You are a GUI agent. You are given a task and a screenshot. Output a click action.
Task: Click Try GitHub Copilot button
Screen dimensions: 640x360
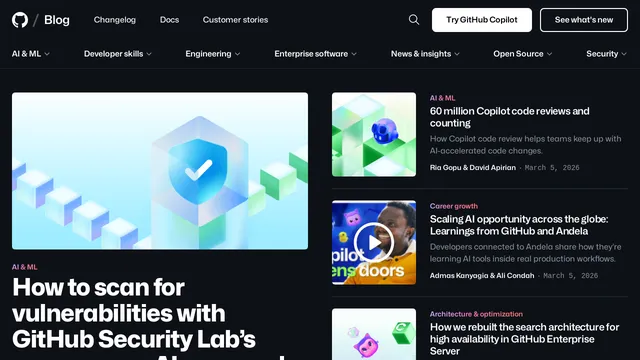(x=482, y=20)
